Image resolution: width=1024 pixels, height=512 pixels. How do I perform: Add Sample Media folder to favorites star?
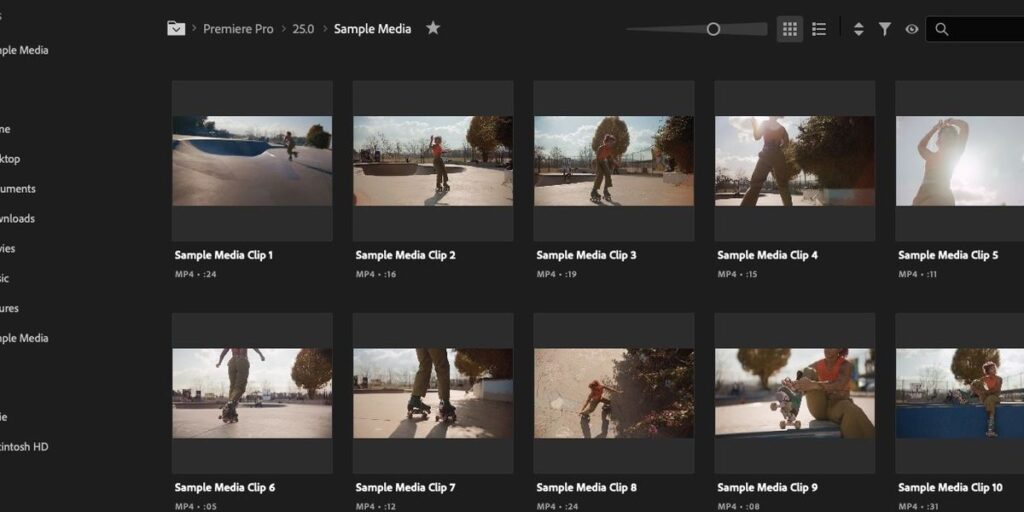coord(433,28)
